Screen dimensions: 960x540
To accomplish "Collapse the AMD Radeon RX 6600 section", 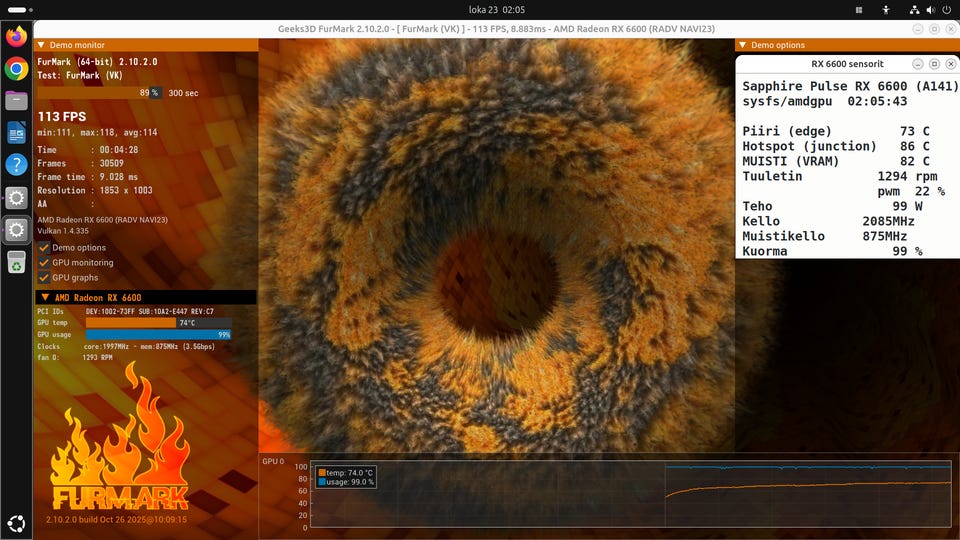I will (45, 298).
